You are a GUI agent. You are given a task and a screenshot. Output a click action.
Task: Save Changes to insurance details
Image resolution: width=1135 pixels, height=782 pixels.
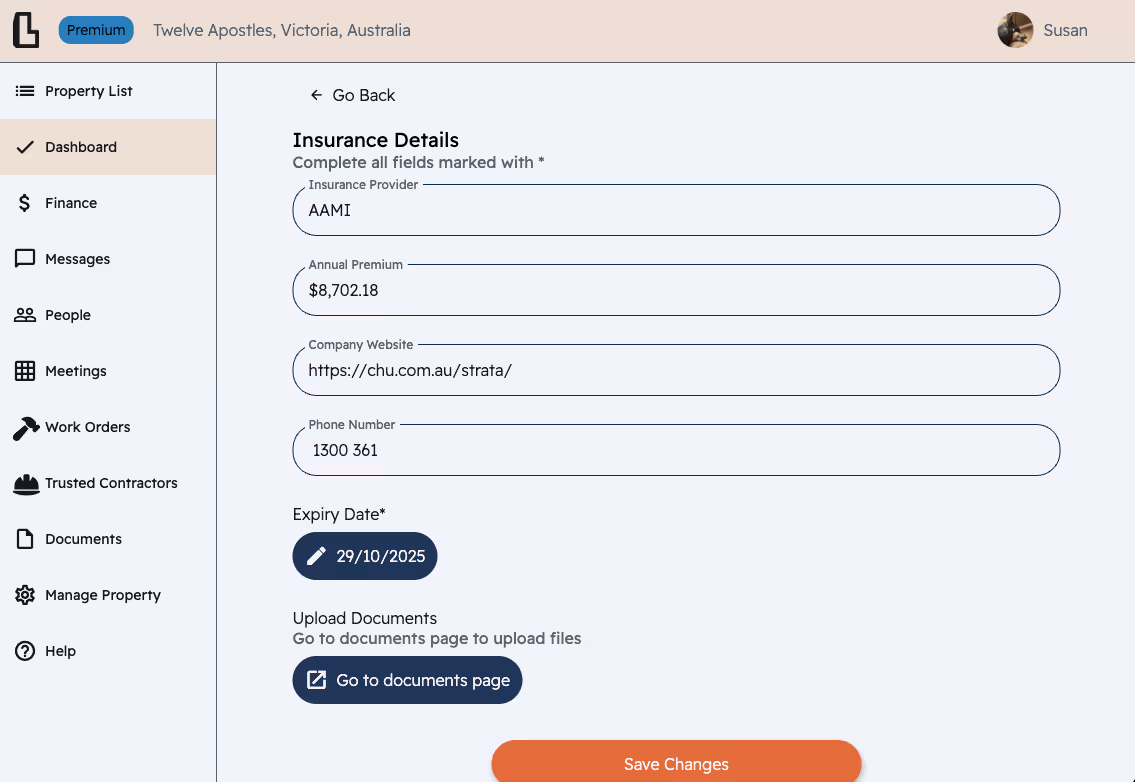point(676,761)
